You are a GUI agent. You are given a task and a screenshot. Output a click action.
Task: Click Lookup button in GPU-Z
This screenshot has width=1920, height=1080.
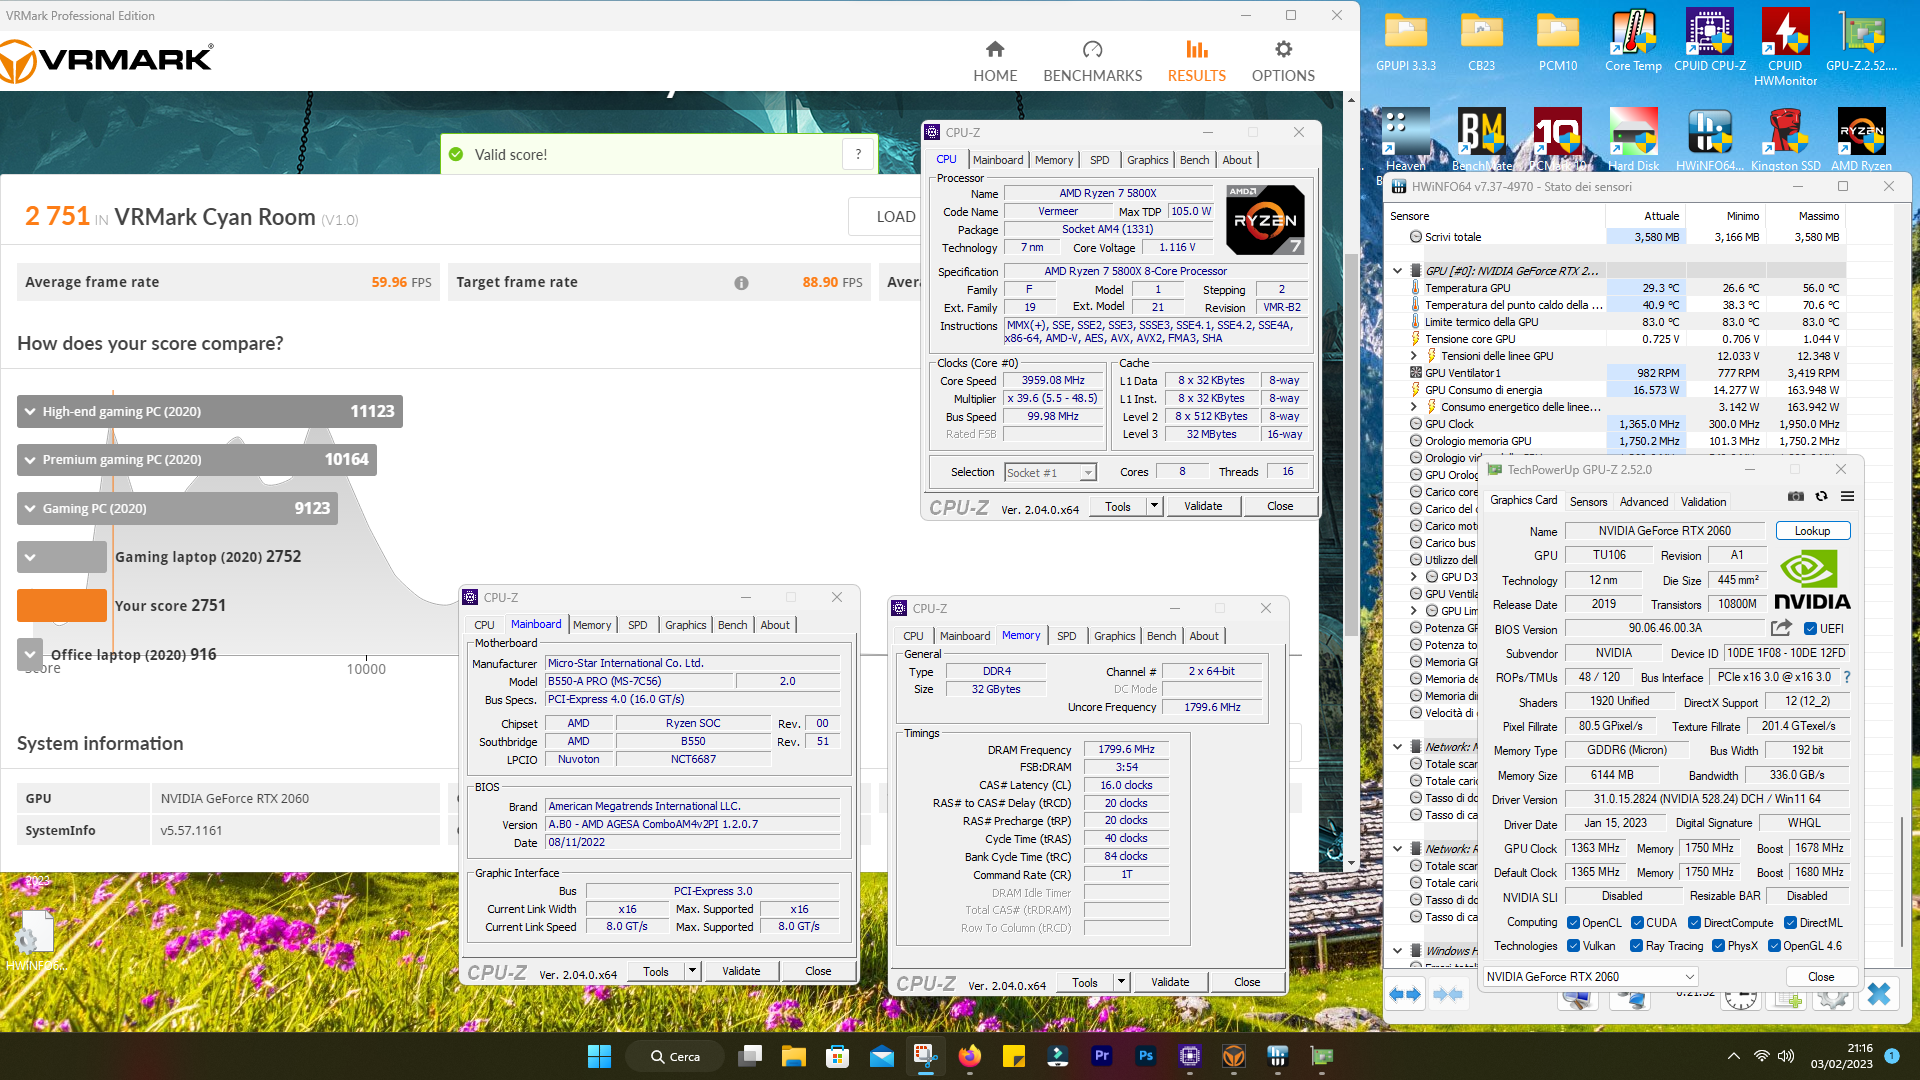click(x=1812, y=531)
